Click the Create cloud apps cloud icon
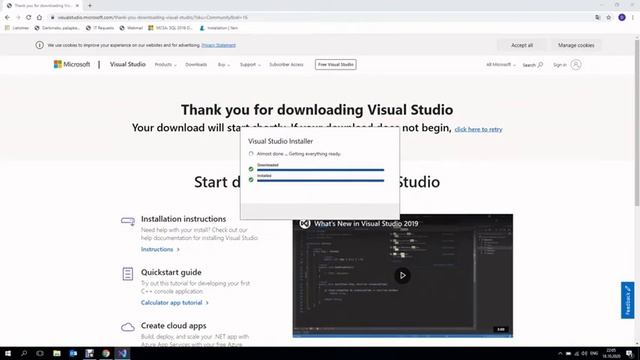Screen dimensions: 640x360 click(128, 327)
